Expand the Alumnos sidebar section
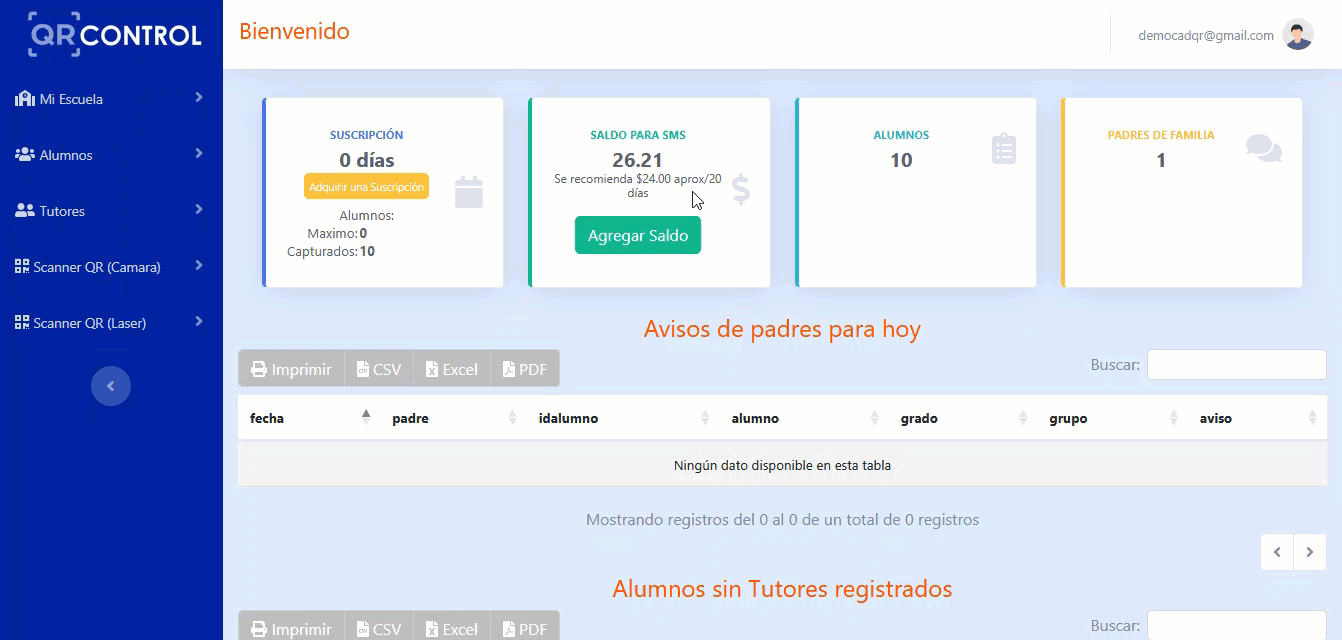 tap(110, 155)
